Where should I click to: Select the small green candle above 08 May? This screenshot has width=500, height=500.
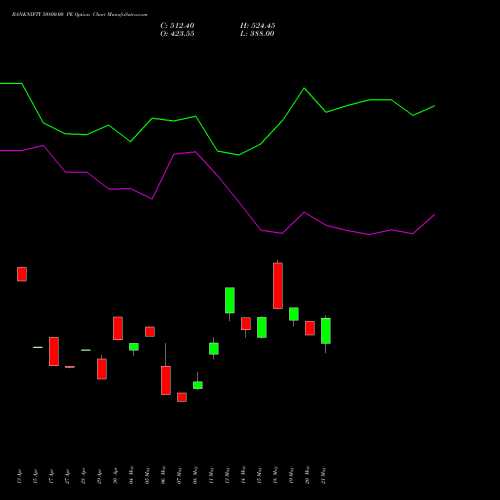coord(198,385)
